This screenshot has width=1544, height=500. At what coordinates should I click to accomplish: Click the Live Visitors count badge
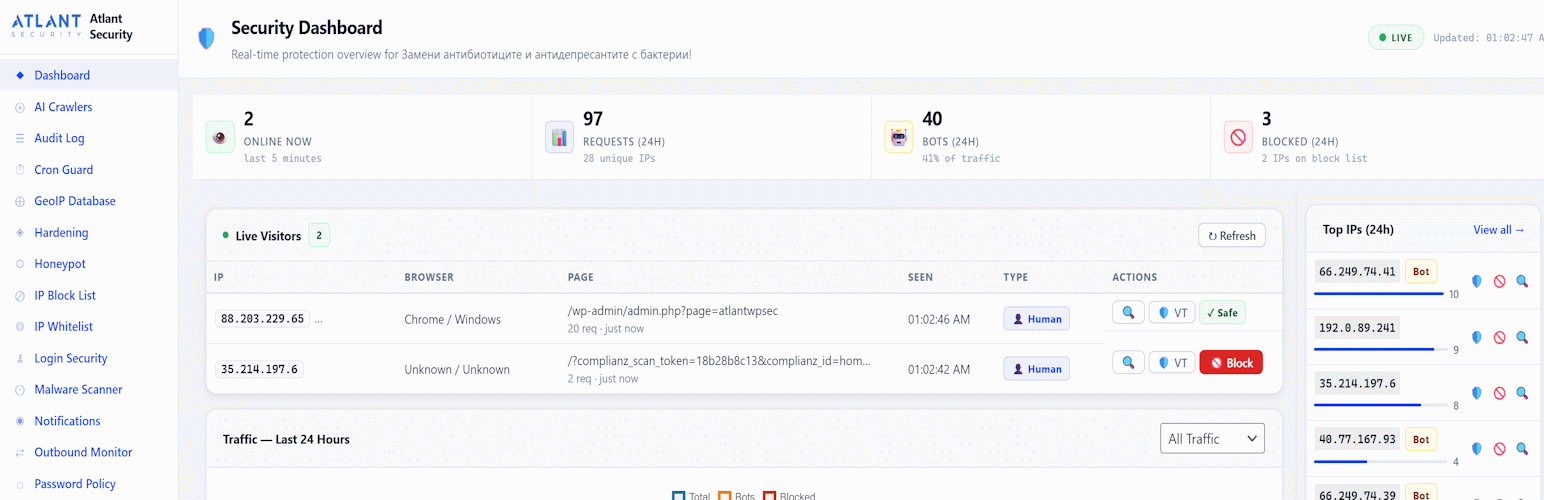tap(319, 236)
